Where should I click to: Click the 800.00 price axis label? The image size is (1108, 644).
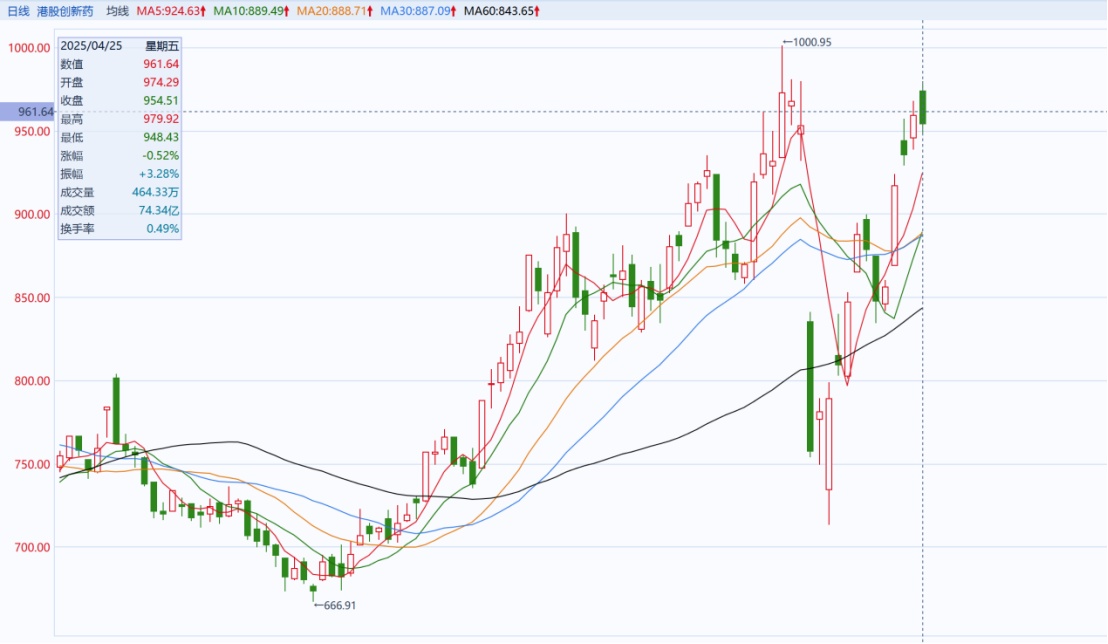pyautogui.click(x=33, y=381)
